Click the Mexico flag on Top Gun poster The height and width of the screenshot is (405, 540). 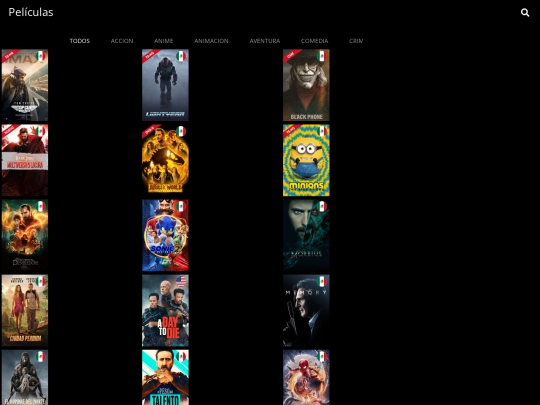coord(41,56)
